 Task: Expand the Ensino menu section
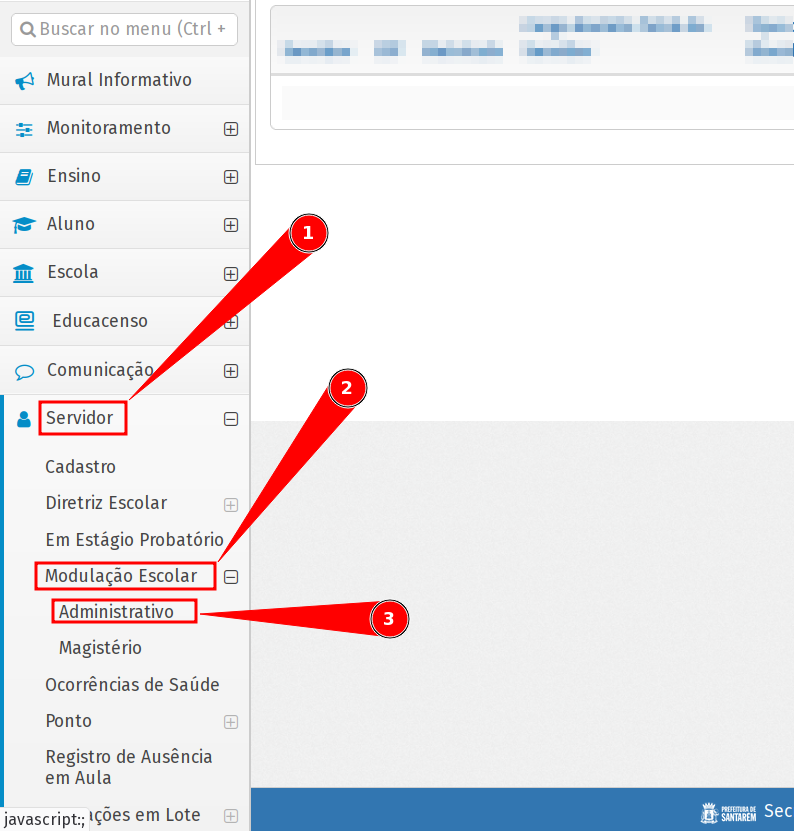pos(231,177)
